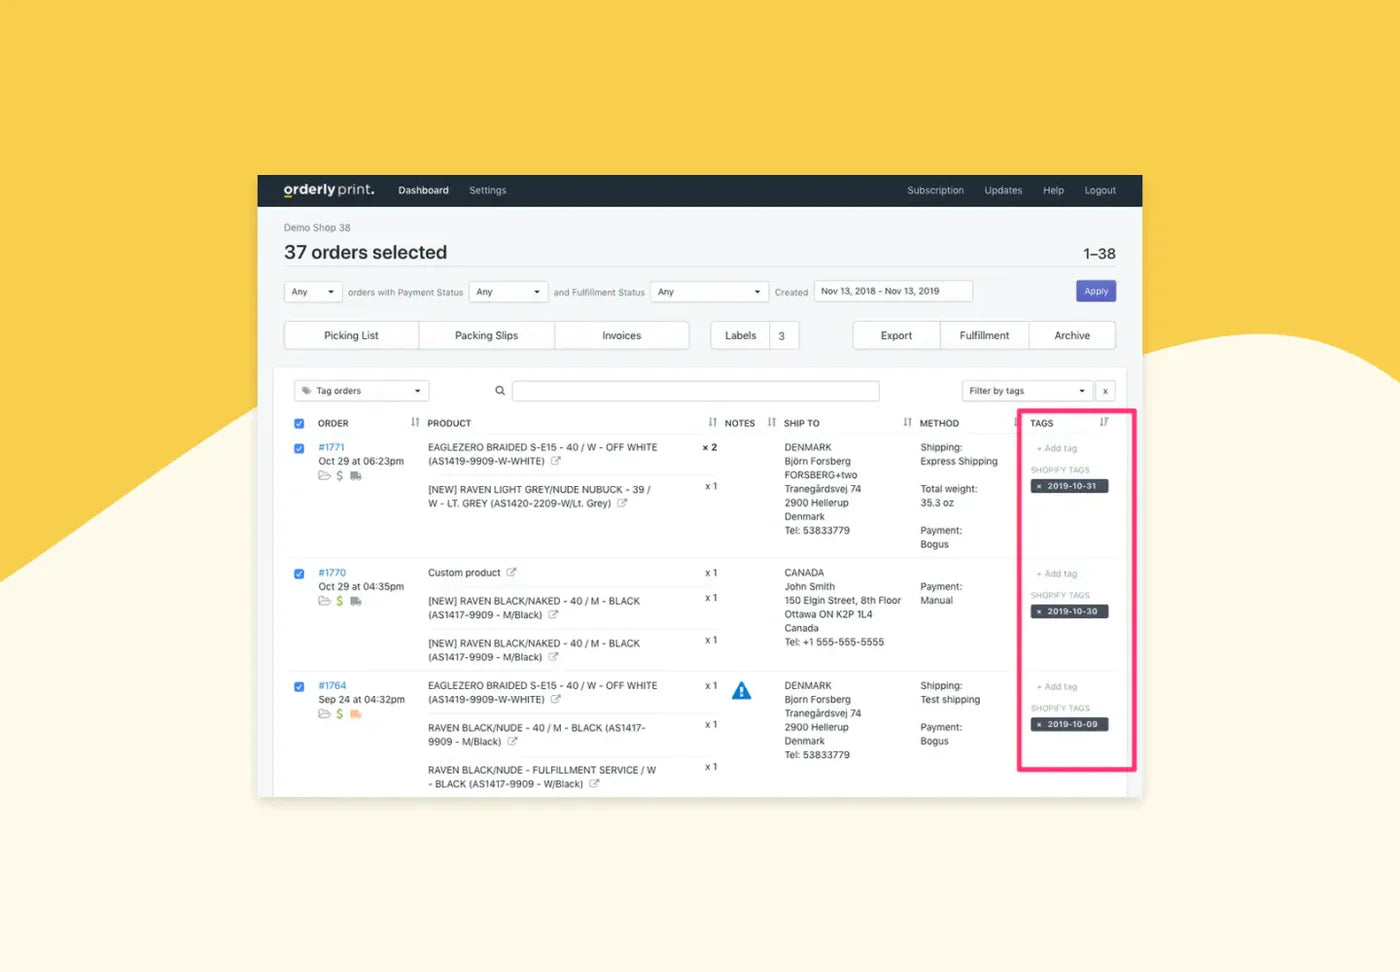This screenshot has height=972, width=1400.
Task: Deselect the order #1764 checkbox
Action: (299, 686)
